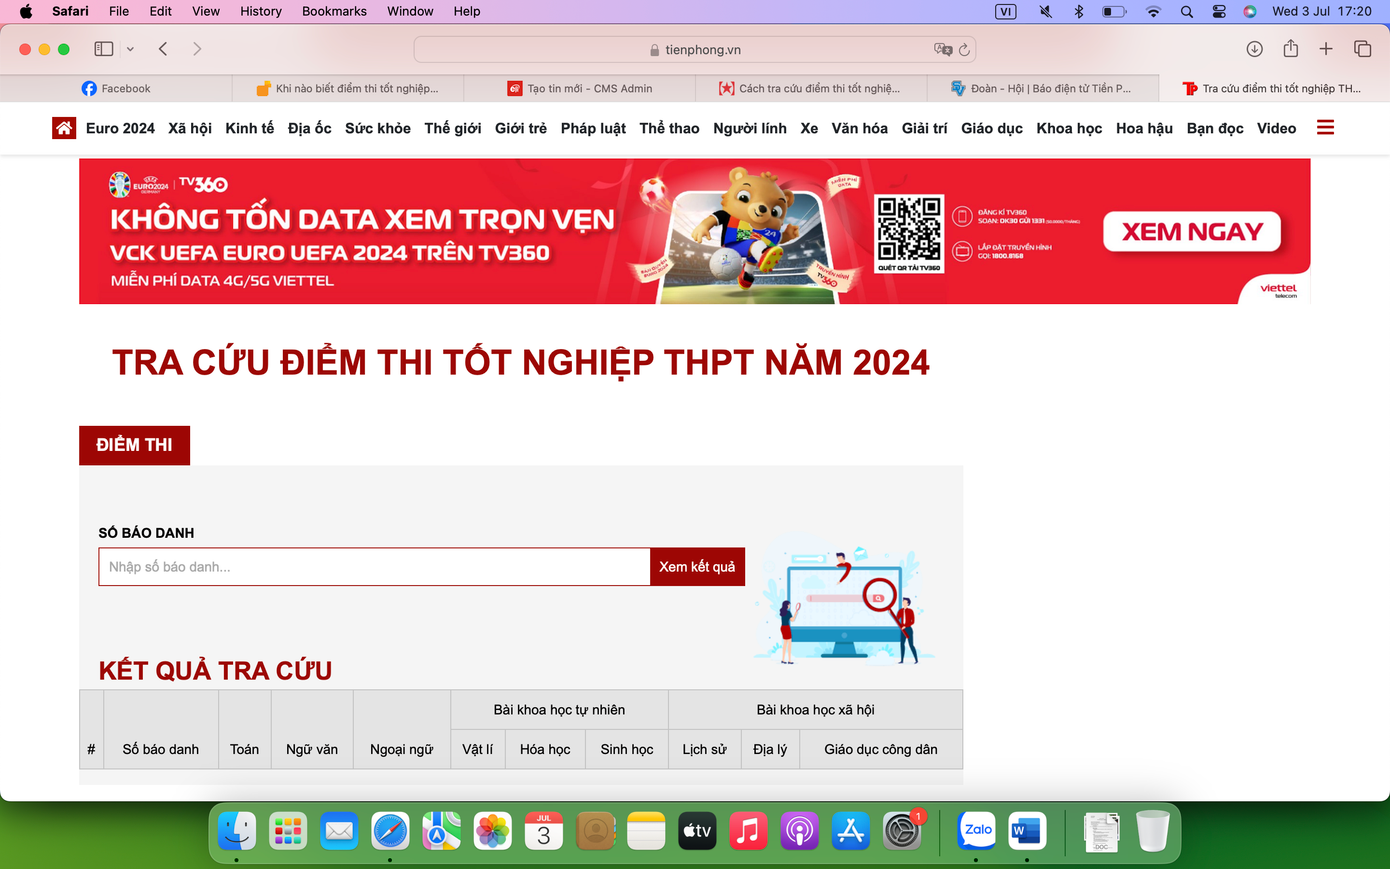Open the tab overview icon
The width and height of the screenshot is (1390, 869).
click(1362, 47)
